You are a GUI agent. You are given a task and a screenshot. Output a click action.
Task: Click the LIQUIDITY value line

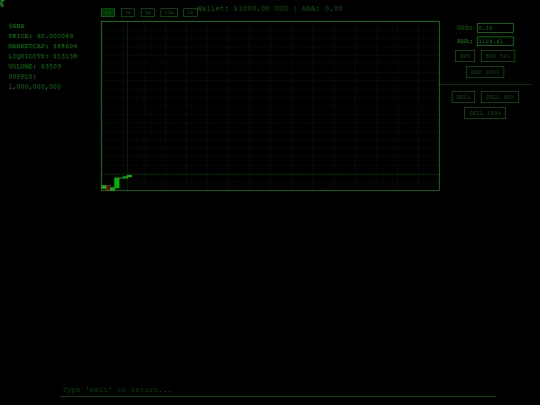[x=43, y=56]
